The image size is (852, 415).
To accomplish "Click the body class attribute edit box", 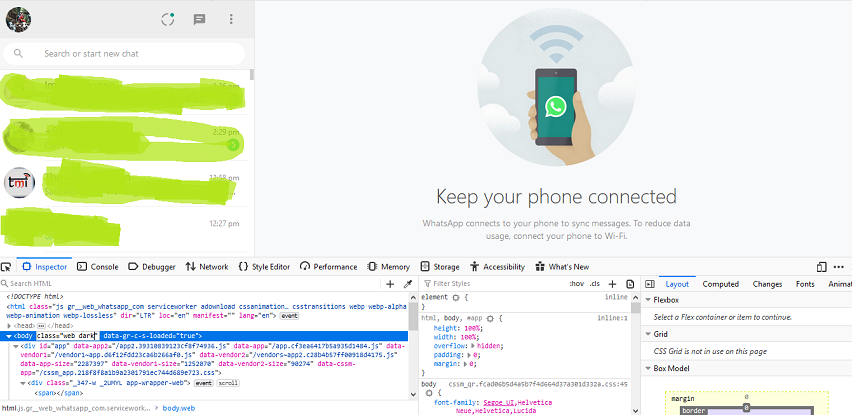I will tap(67, 336).
